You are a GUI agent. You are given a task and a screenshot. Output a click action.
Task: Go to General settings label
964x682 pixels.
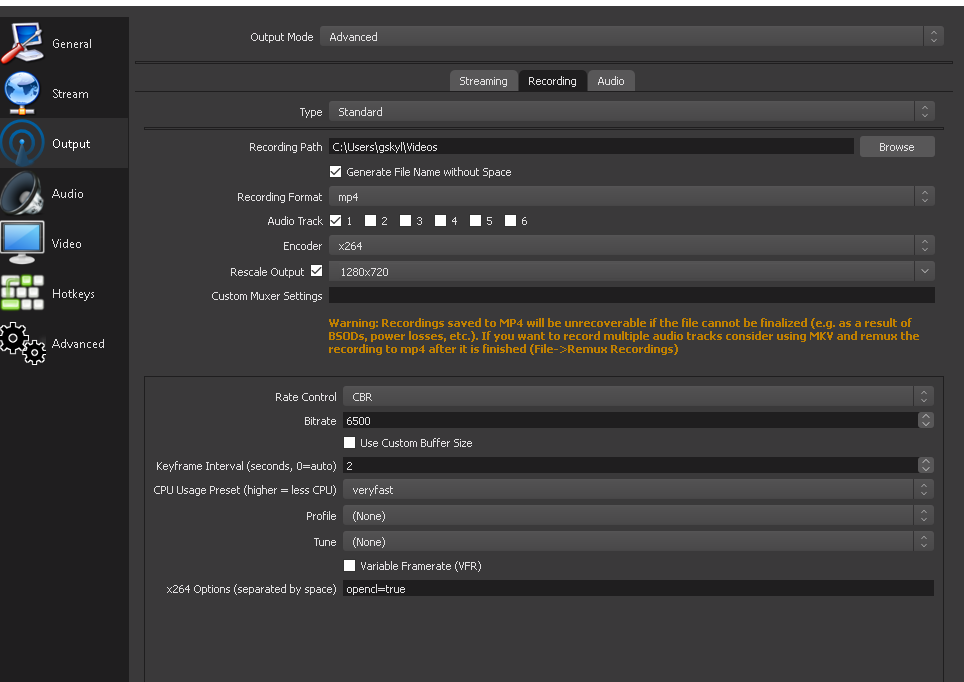point(72,44)
